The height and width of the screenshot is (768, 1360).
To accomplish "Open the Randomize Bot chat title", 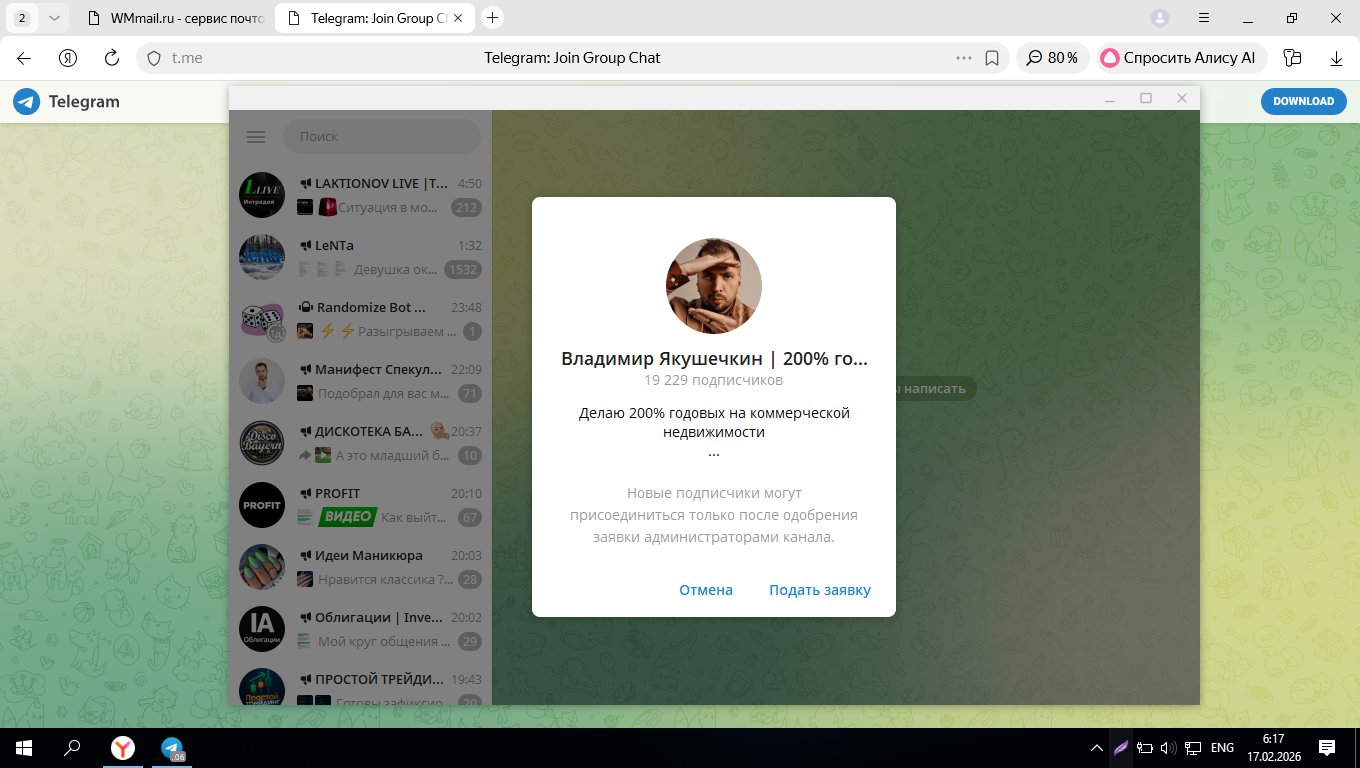I will click(371, 308).
